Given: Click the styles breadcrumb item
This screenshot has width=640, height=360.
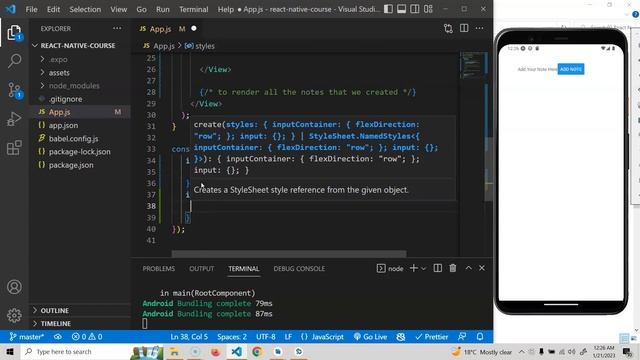Looking at the screenshot, I should click(200, 46).
